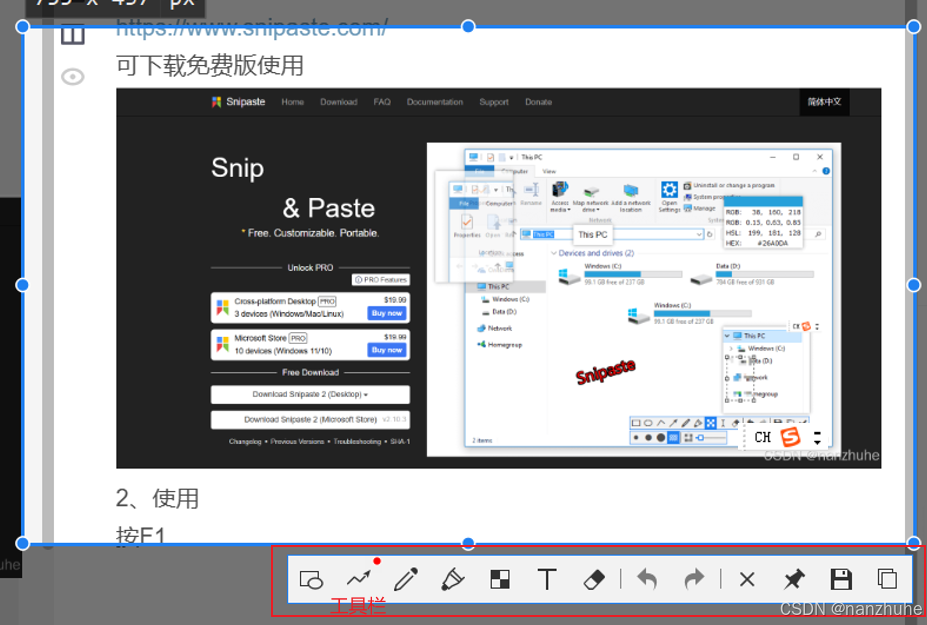Select the eraser tool
The height and width of the screenshot is (625, 927).
click(594, 579)
